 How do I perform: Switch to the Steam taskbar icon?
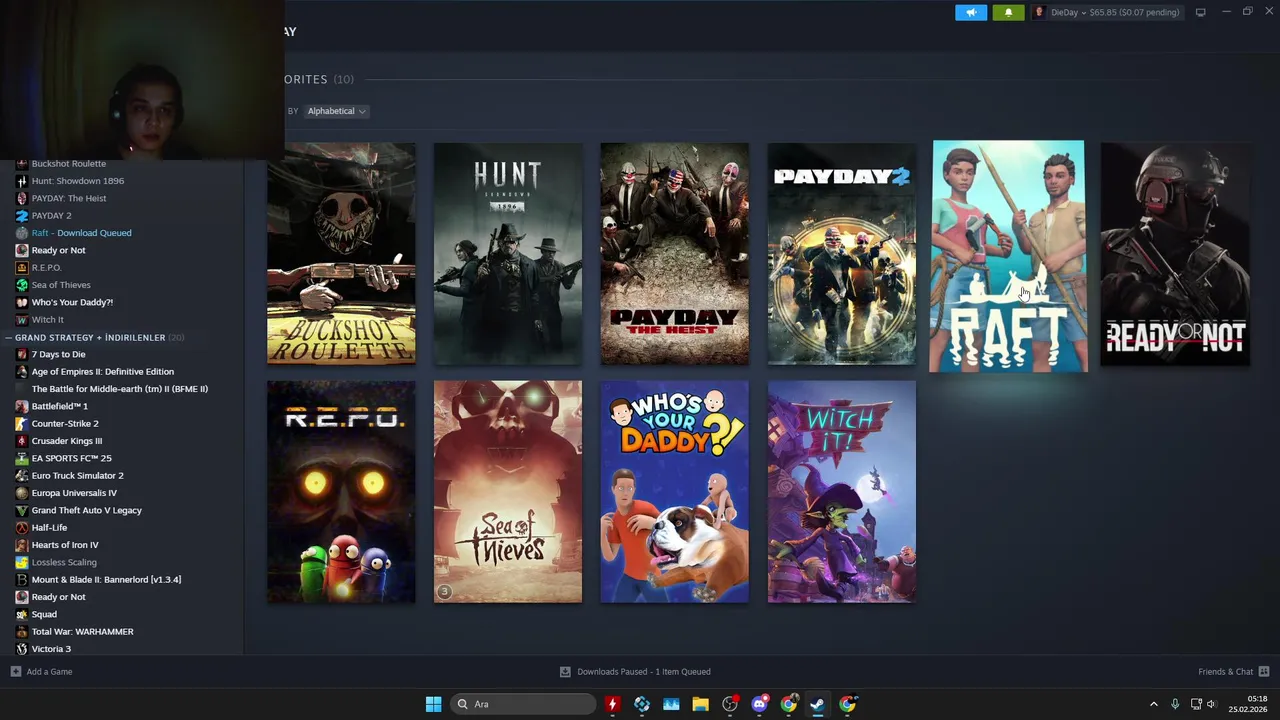pyautogui.click(x=817, y=704)
